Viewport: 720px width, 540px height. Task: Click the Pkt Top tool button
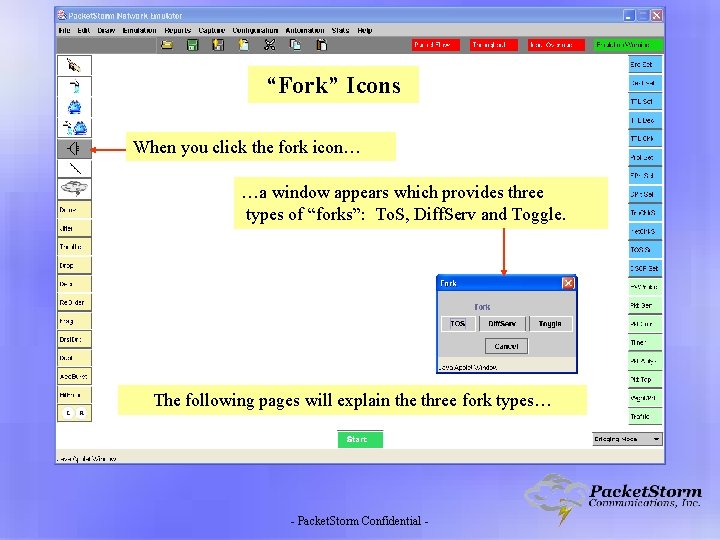click(x=645, y=380)
